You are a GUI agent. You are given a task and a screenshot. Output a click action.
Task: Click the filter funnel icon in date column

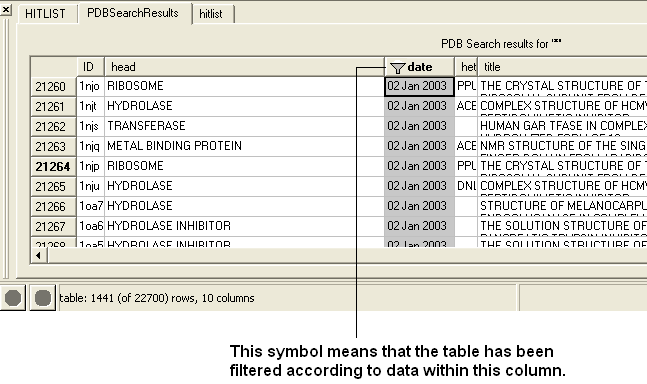pos(397,68)
